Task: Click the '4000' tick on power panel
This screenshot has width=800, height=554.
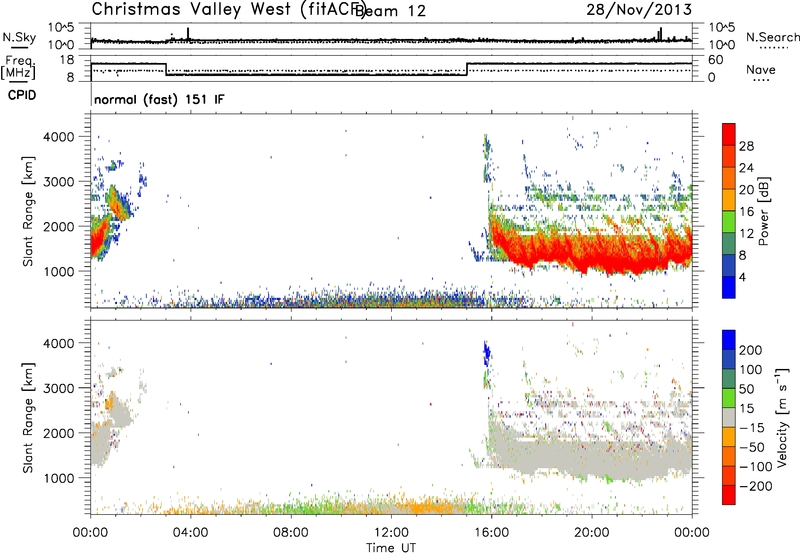Action: [x=58, y=137]
